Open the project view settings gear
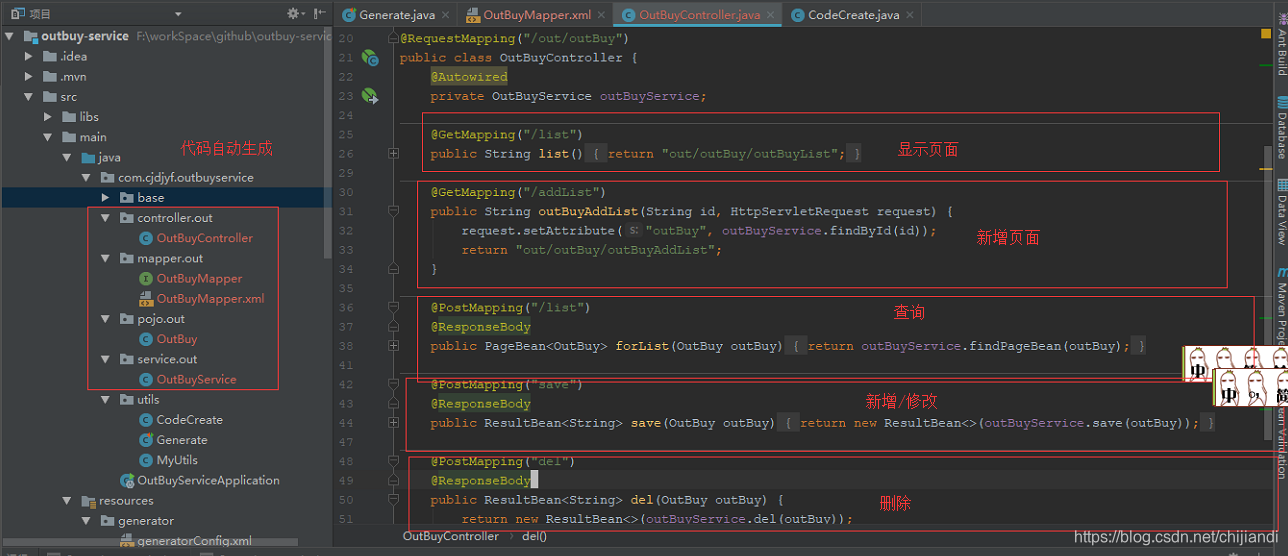The width and height of the screenshot is (1288, 556). [x=294, y=14]
